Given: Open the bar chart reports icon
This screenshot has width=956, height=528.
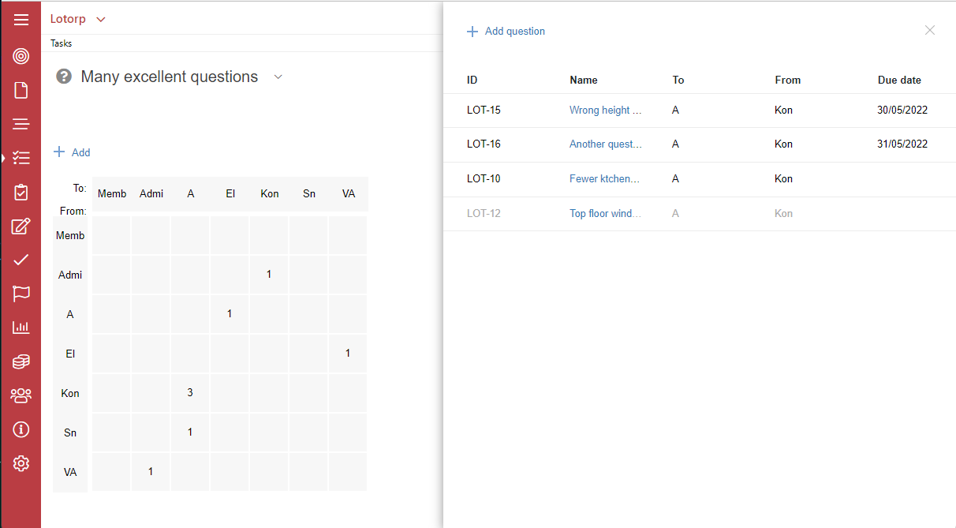Looking at the screenshot, I should [21, 327].
